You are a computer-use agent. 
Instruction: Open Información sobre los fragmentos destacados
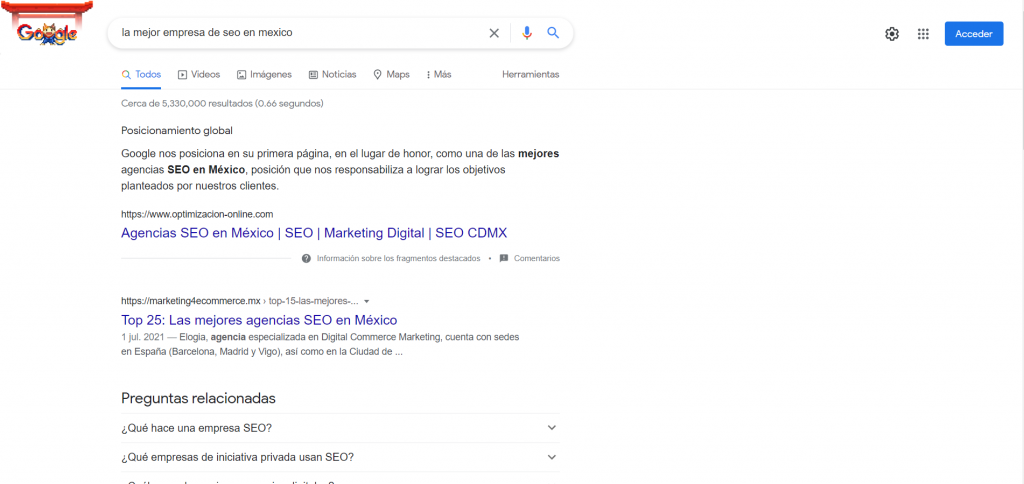[x=398, y=258]
